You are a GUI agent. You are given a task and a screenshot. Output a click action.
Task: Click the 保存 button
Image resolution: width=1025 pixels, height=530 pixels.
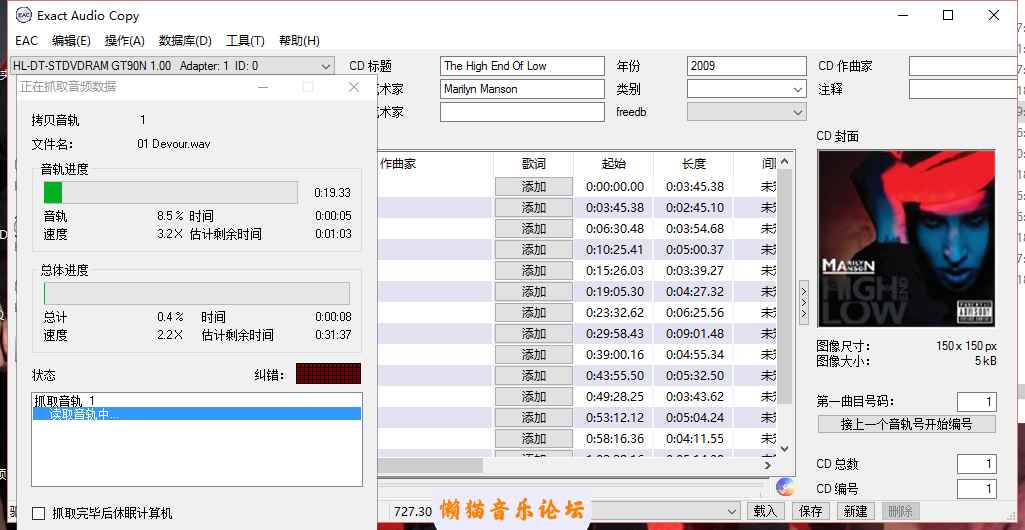click(x=811, y=510)
